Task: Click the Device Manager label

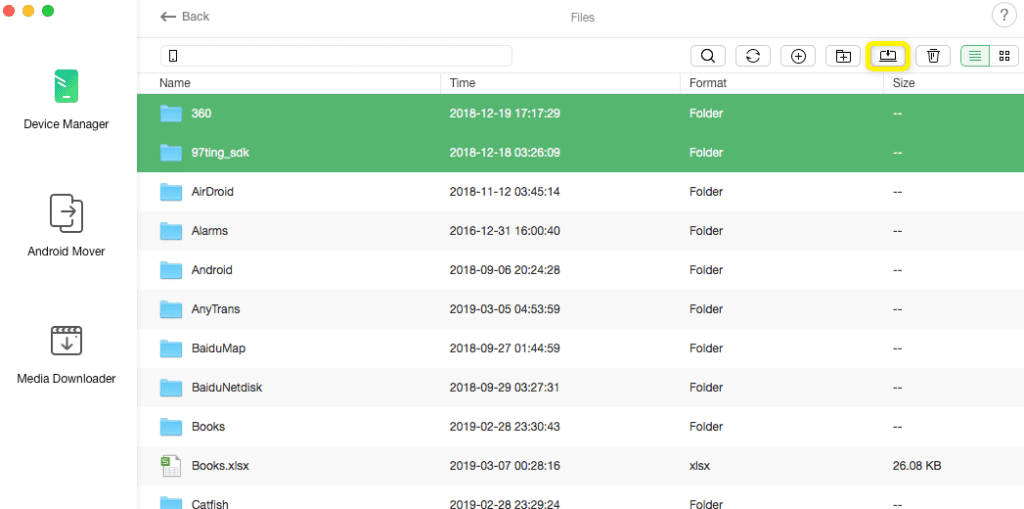Action: tap(66, 124)
